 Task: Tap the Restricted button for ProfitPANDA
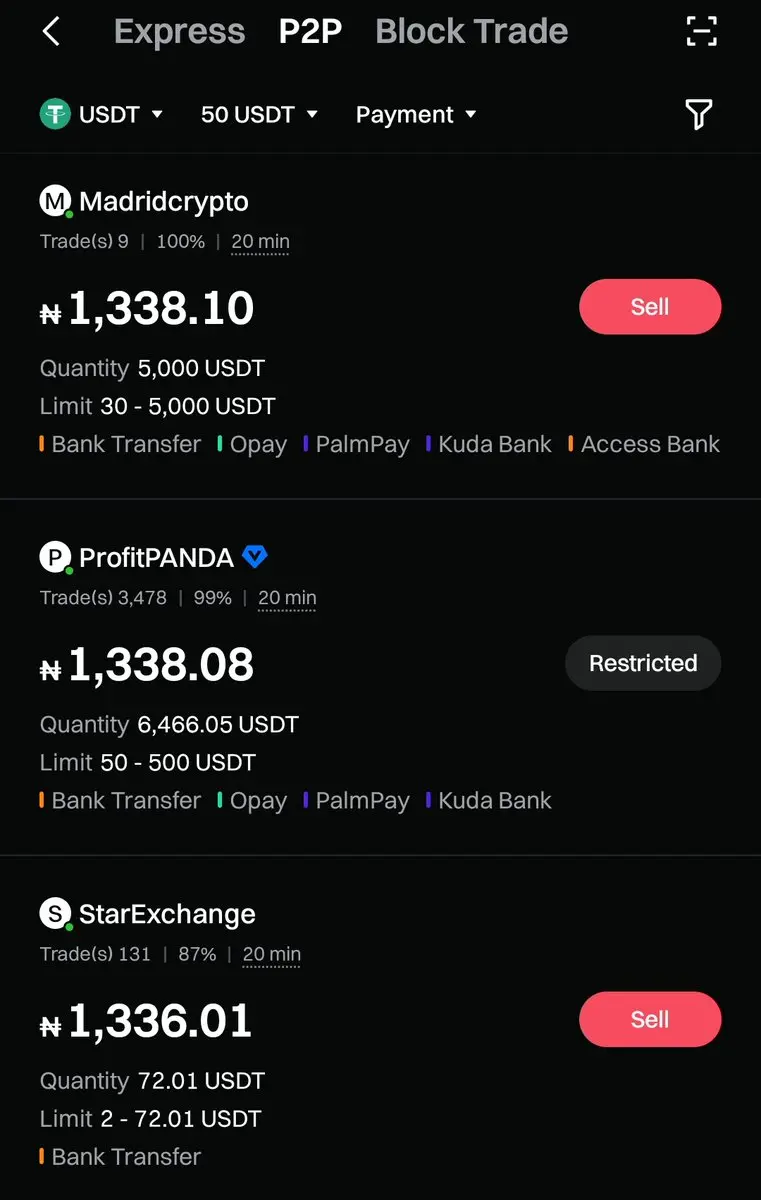pos(643,663)
